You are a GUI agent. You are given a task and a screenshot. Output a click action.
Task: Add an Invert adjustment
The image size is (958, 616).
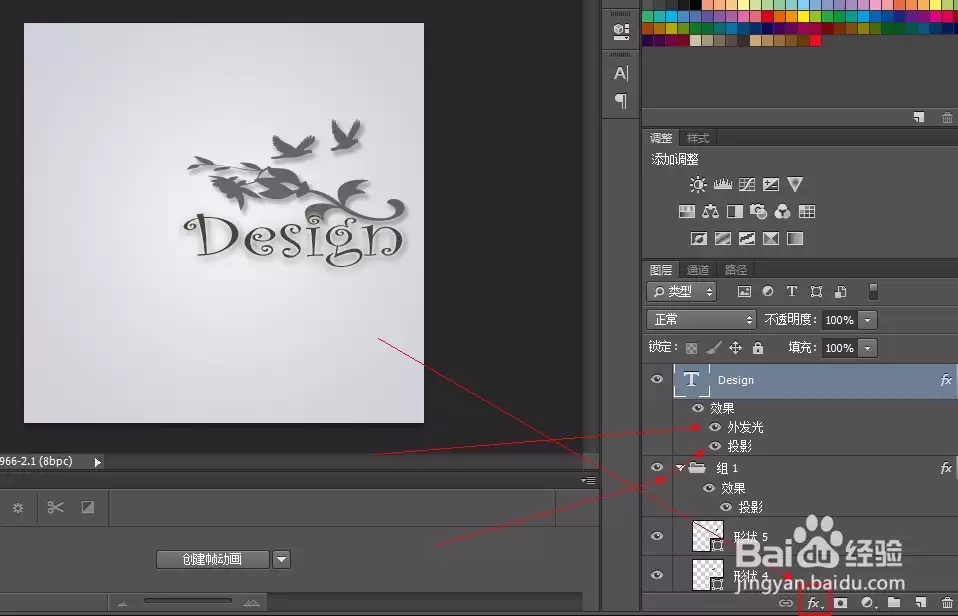click(x=698, y=238)
